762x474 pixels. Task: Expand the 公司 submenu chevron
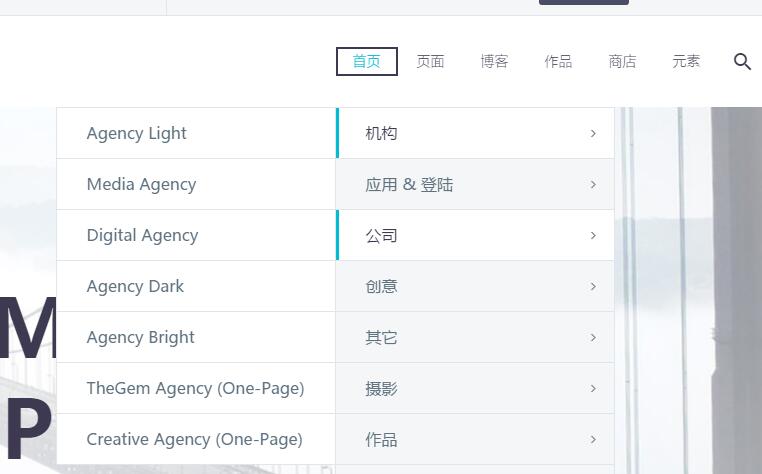pyautogui.click(x=593, y=235)
